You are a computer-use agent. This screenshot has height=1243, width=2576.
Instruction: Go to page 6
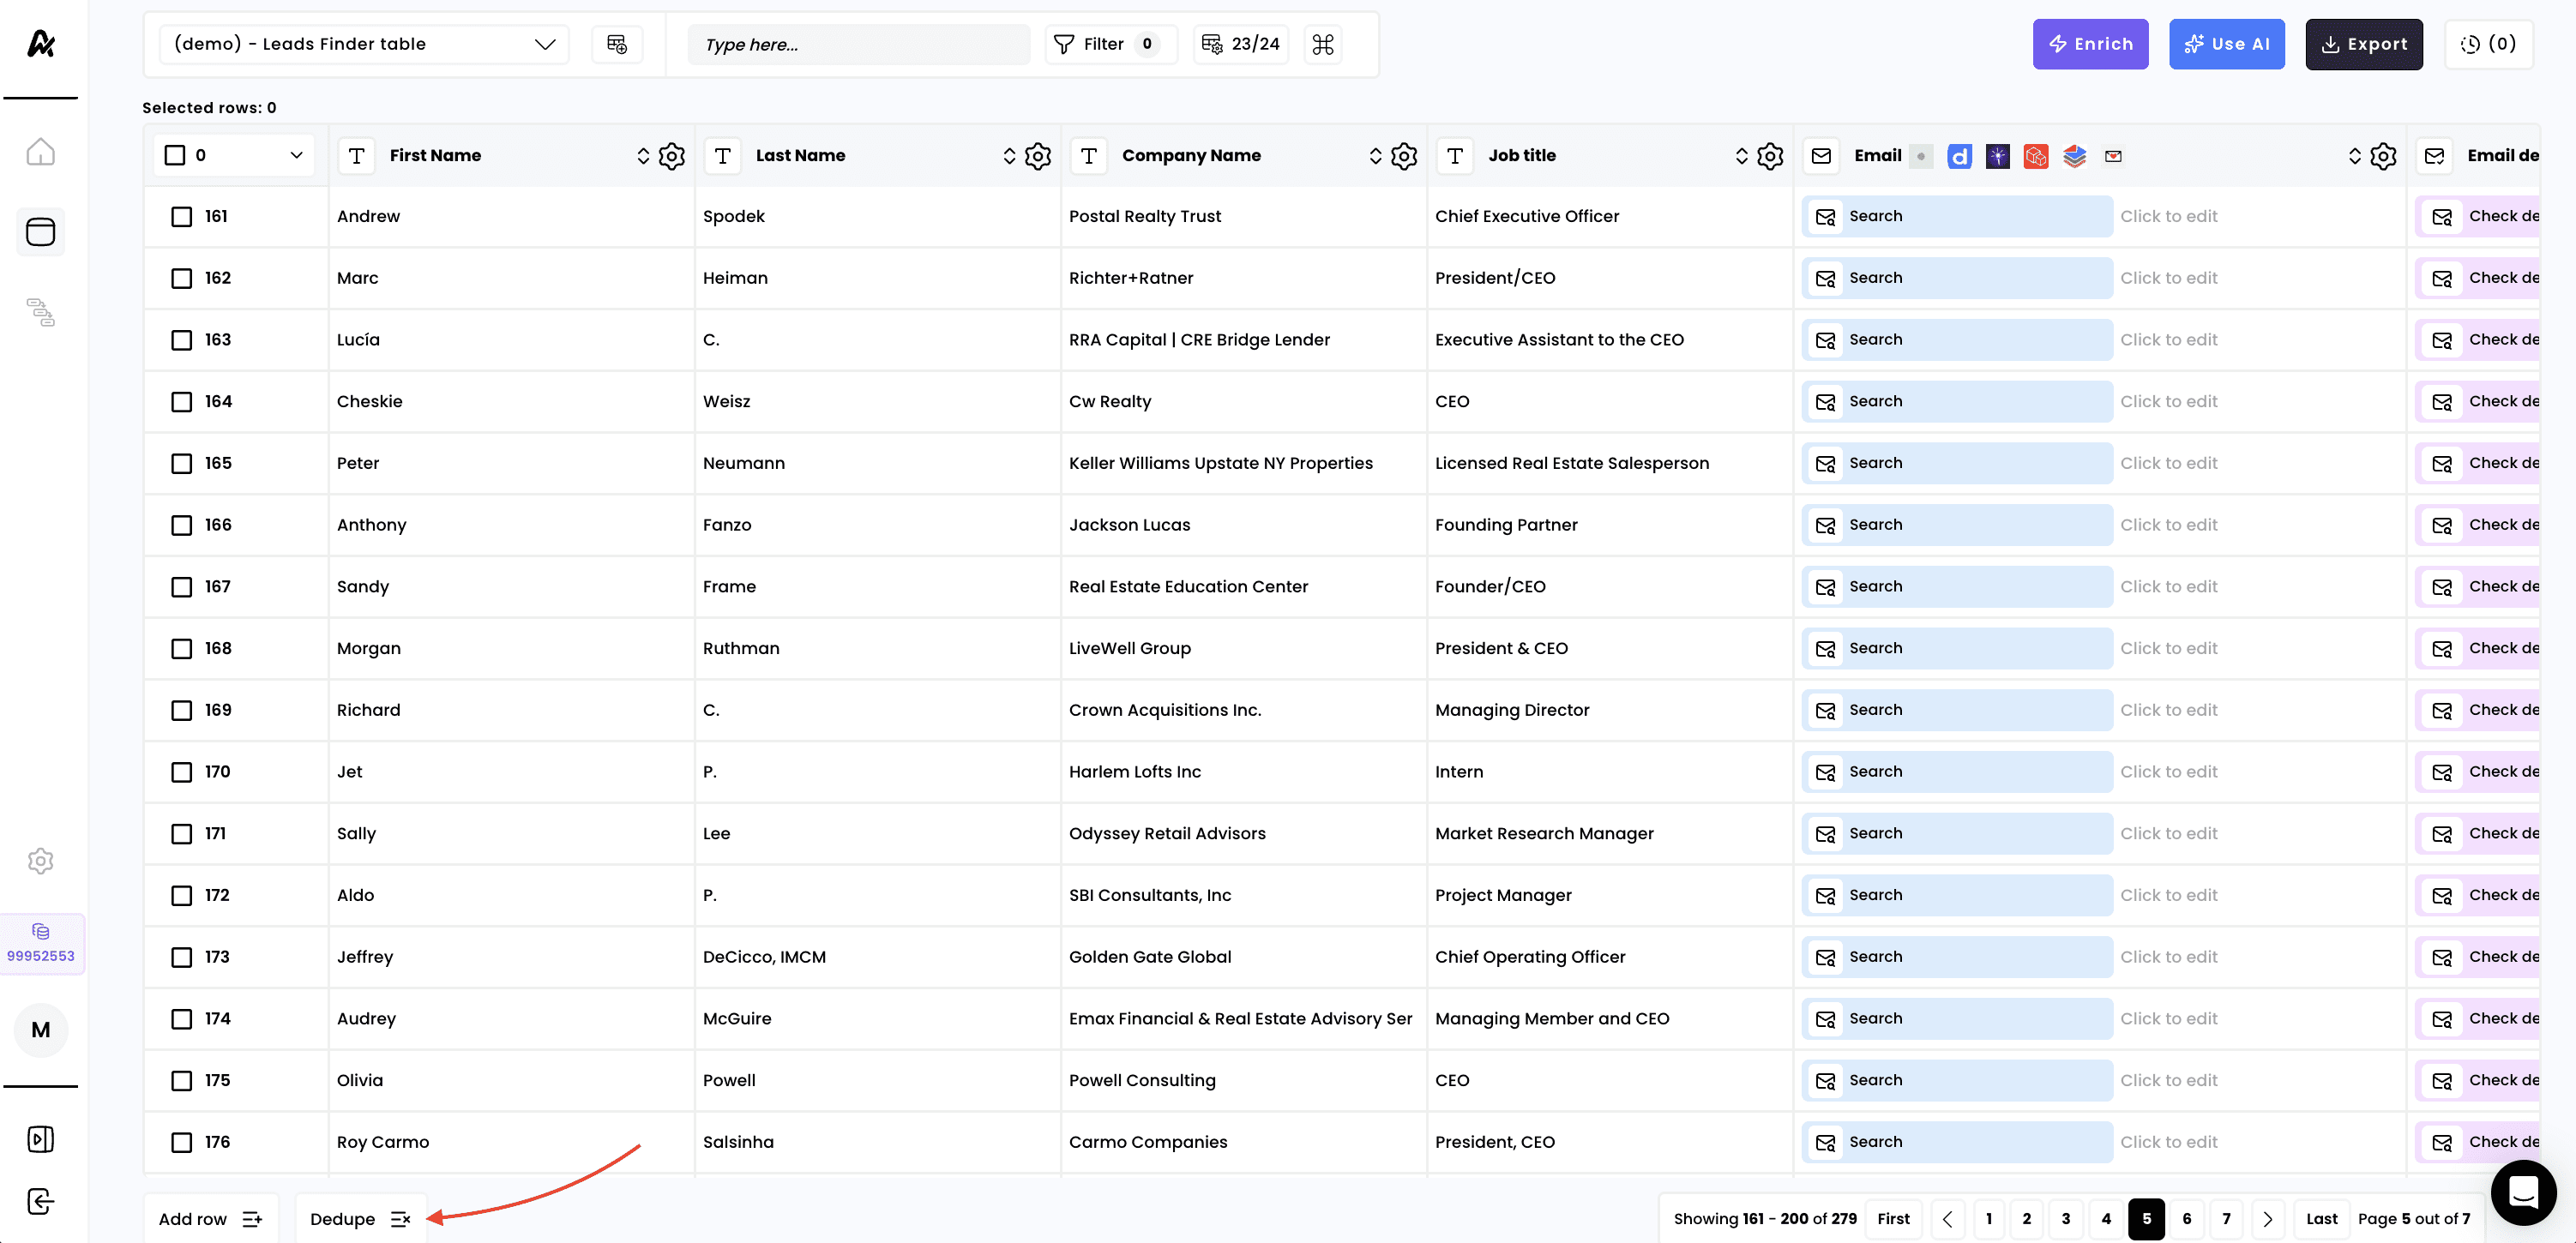pos(2187,1219)
